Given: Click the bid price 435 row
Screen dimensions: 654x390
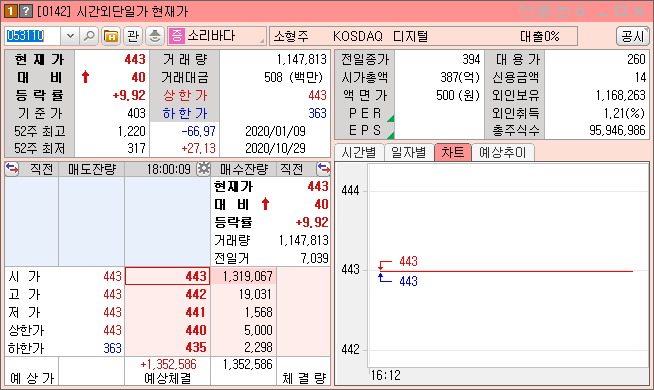Looking at the screenshot, I should [167, 347].
